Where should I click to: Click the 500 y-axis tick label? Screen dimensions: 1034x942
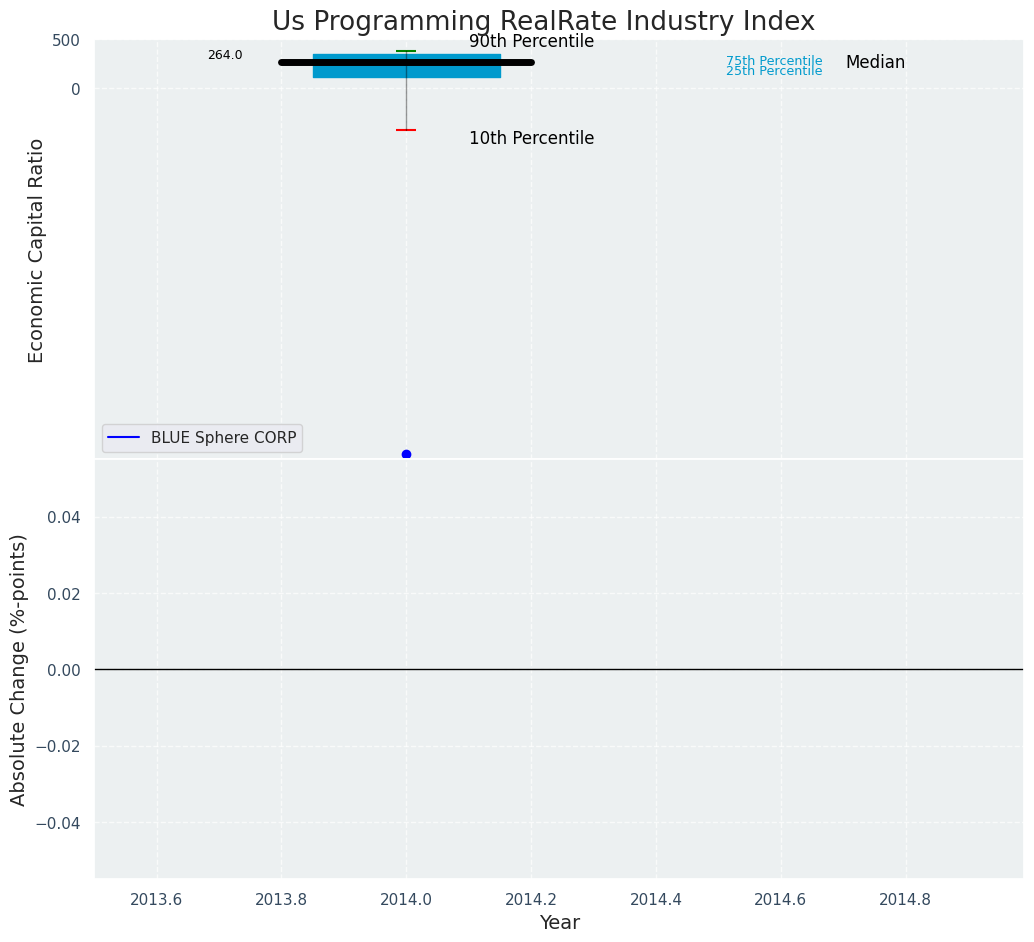click(x=66, y=41)
